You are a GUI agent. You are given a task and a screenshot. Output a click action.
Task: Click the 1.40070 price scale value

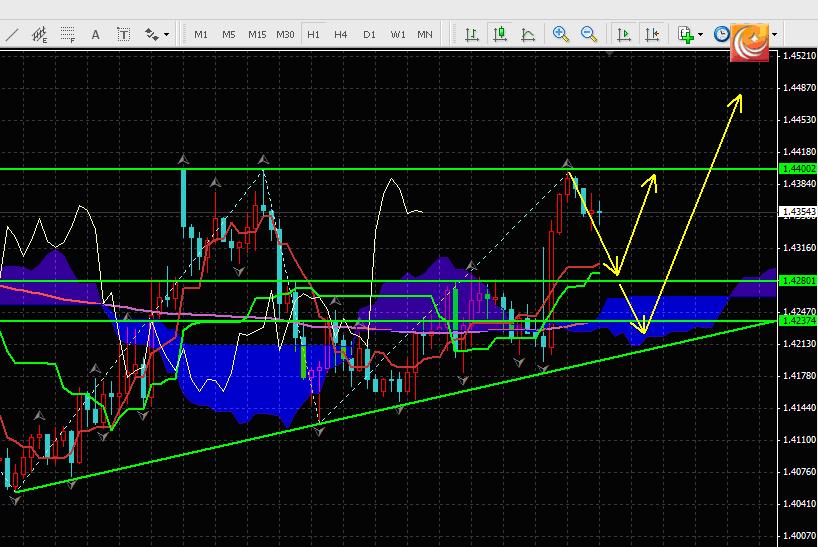799,536
